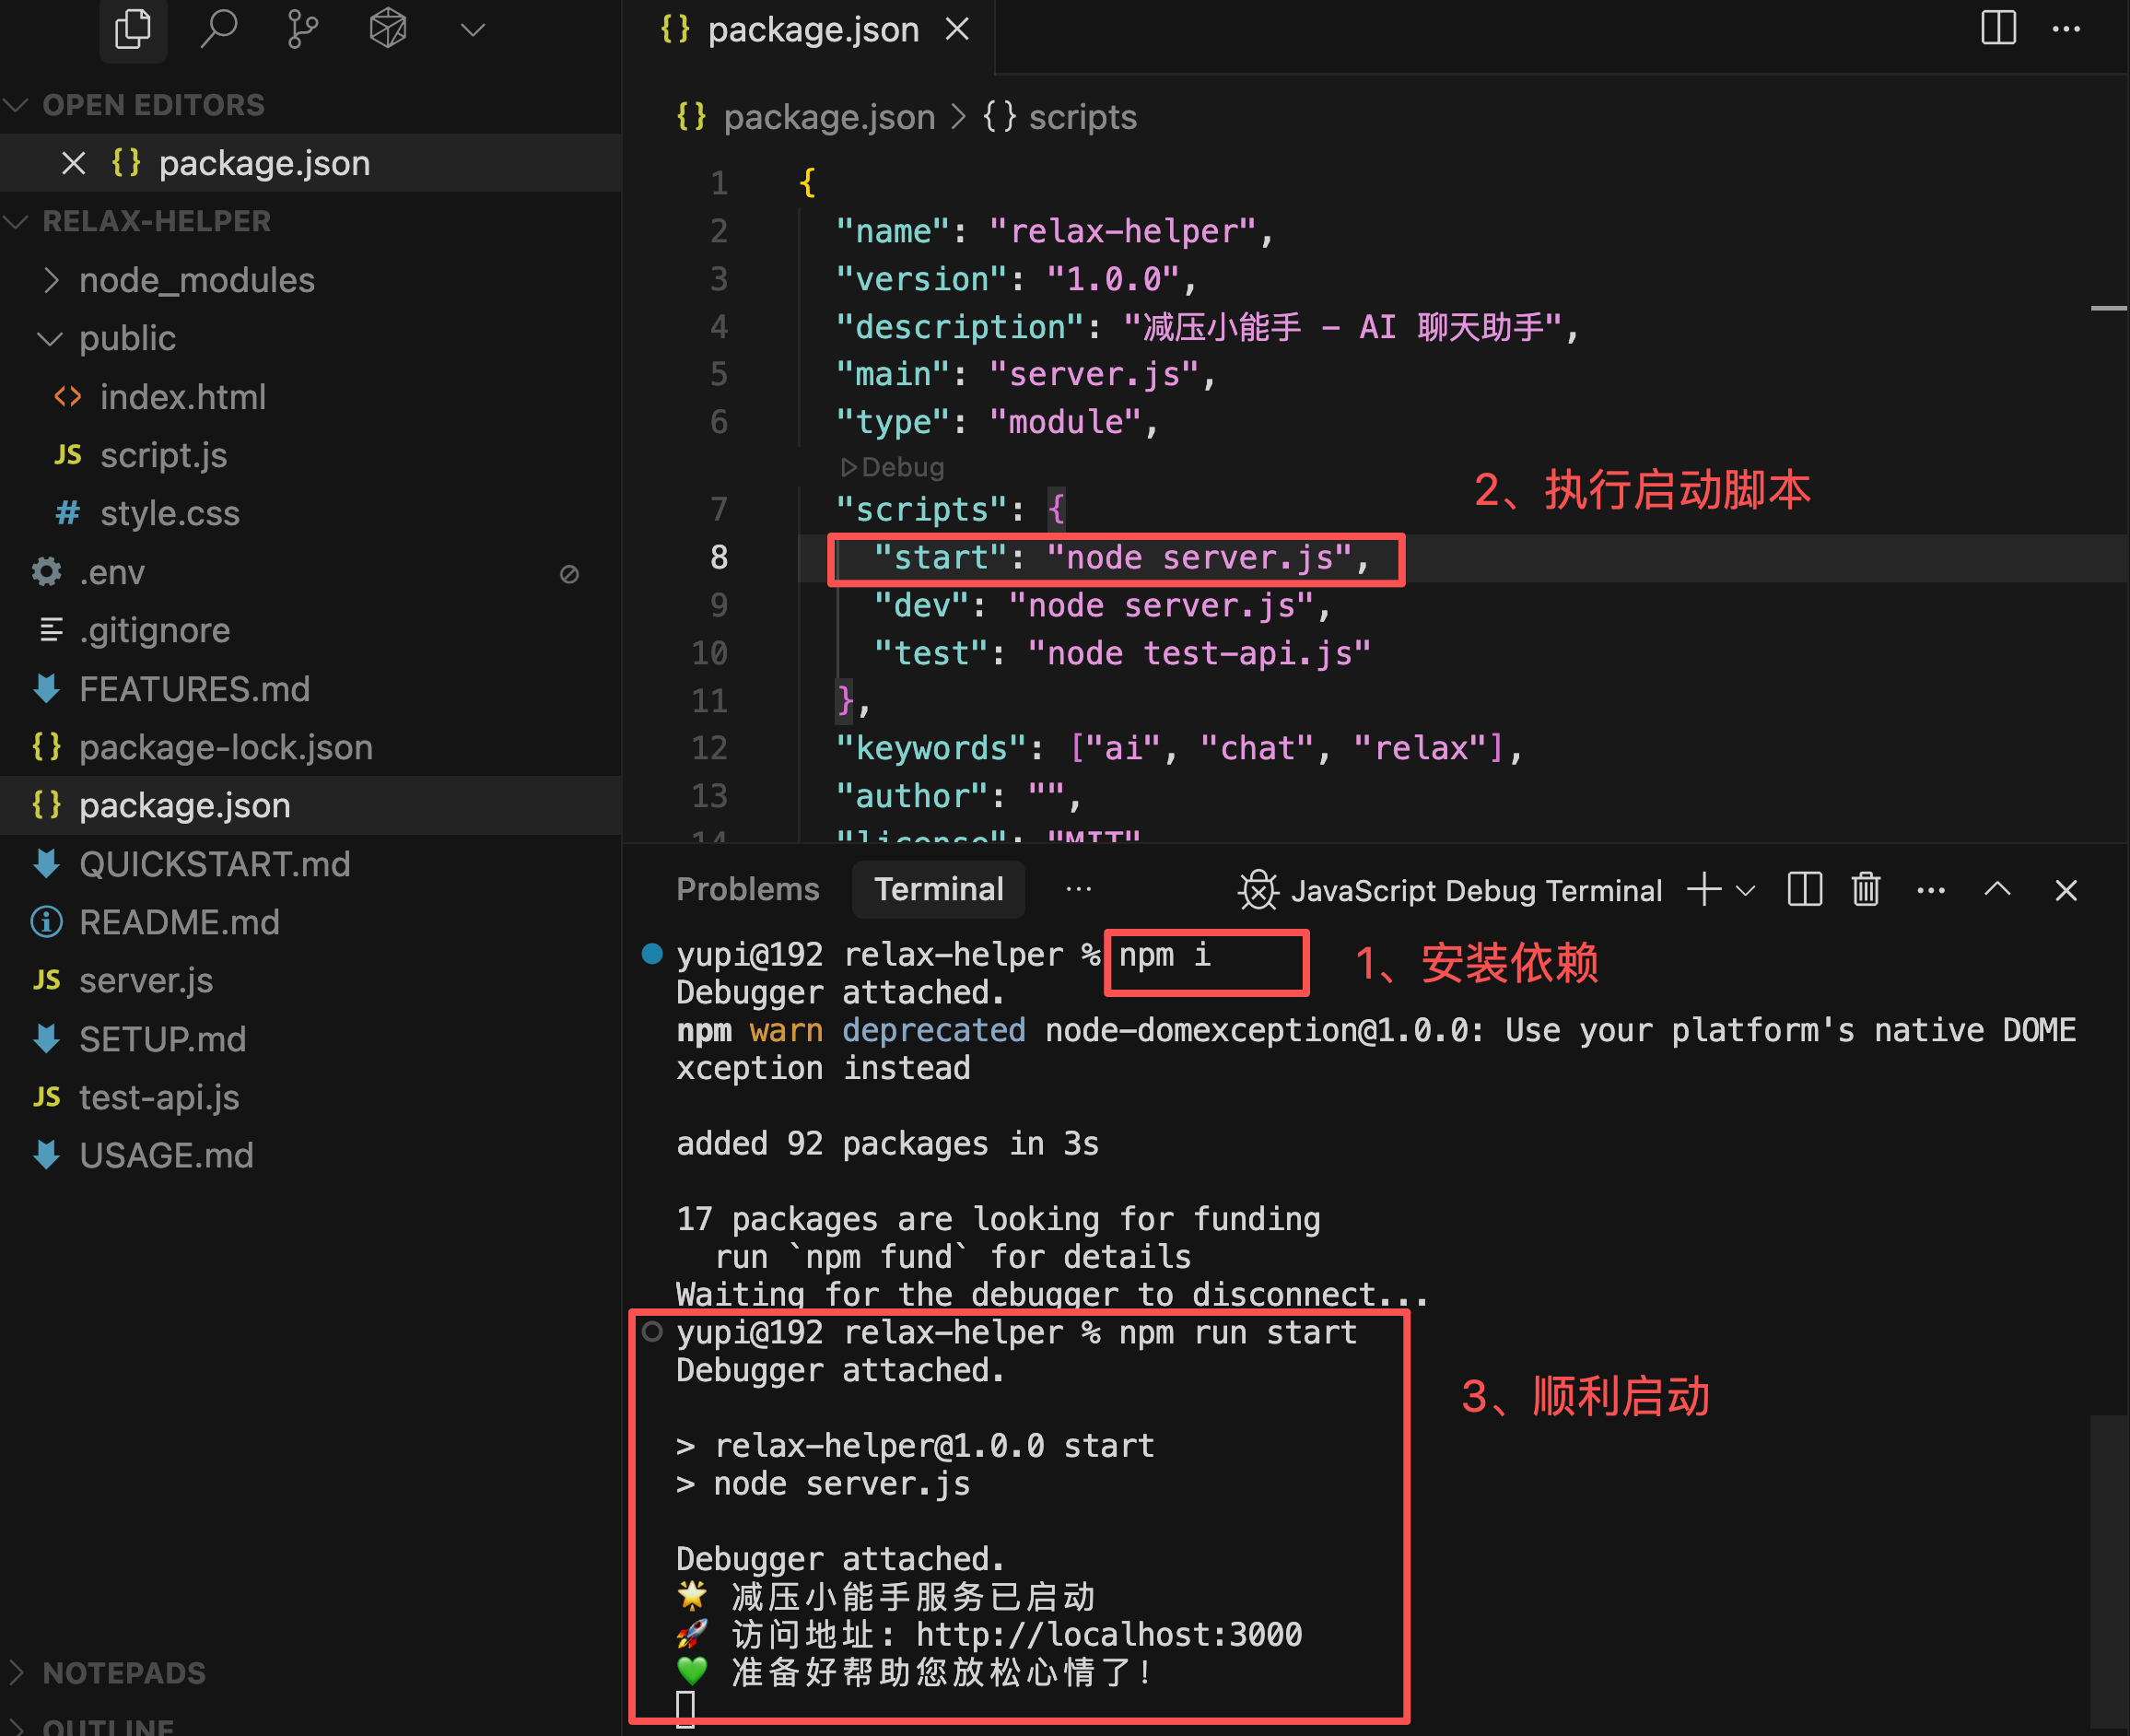Select the Terminal panel tab
2130x1736 pixels.
(938, 889)
